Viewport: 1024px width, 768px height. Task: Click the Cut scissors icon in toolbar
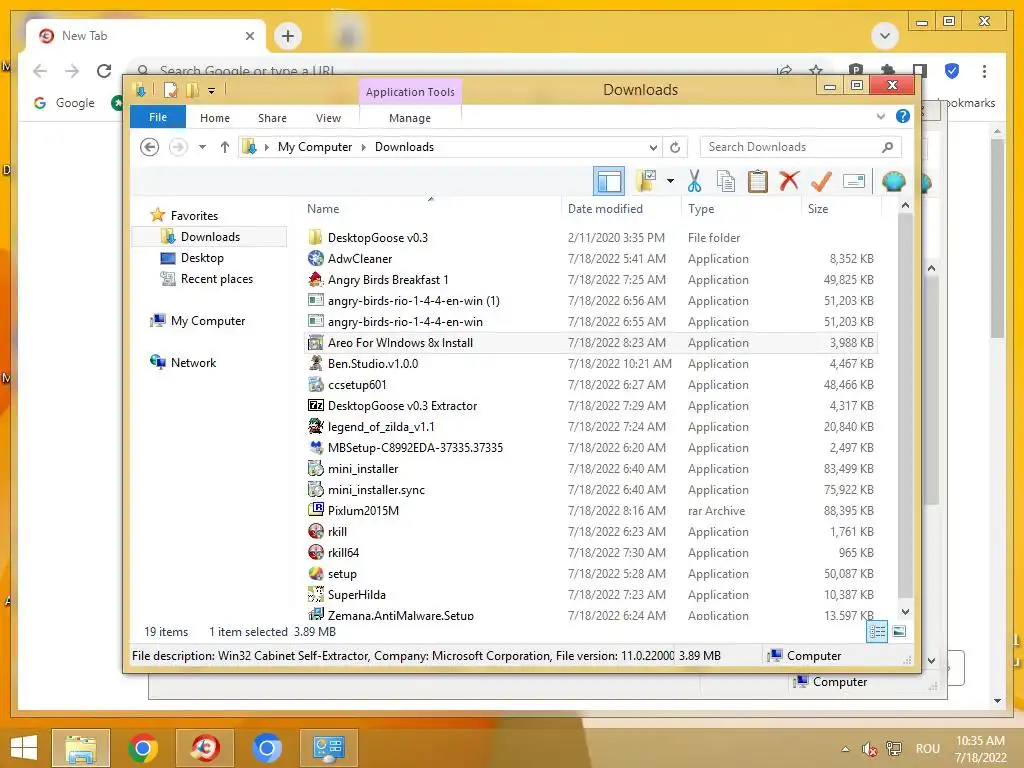(x=694, y=181)
